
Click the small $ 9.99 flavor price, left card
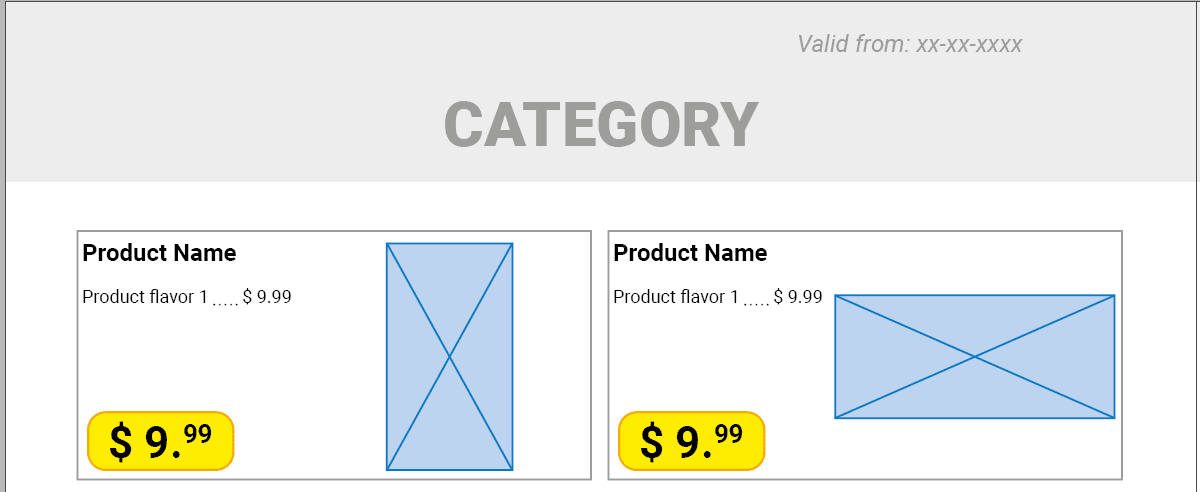coord(267,297)
